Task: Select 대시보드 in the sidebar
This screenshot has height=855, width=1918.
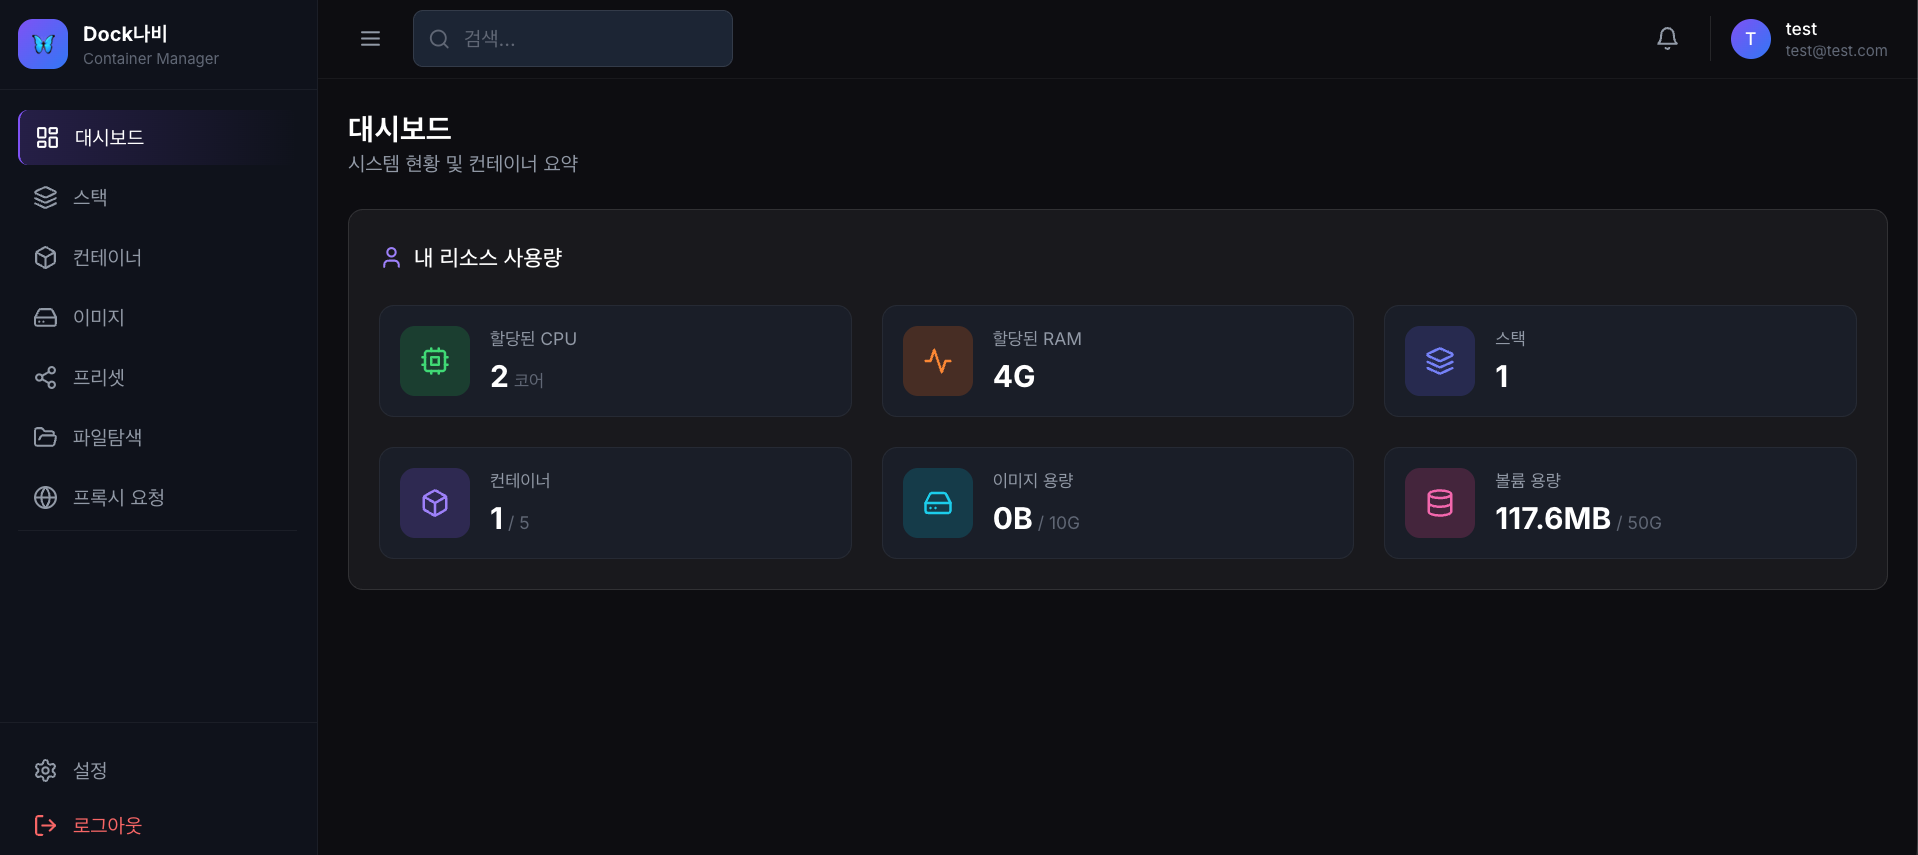Action: pyautogui.click(x=109, y=138)
